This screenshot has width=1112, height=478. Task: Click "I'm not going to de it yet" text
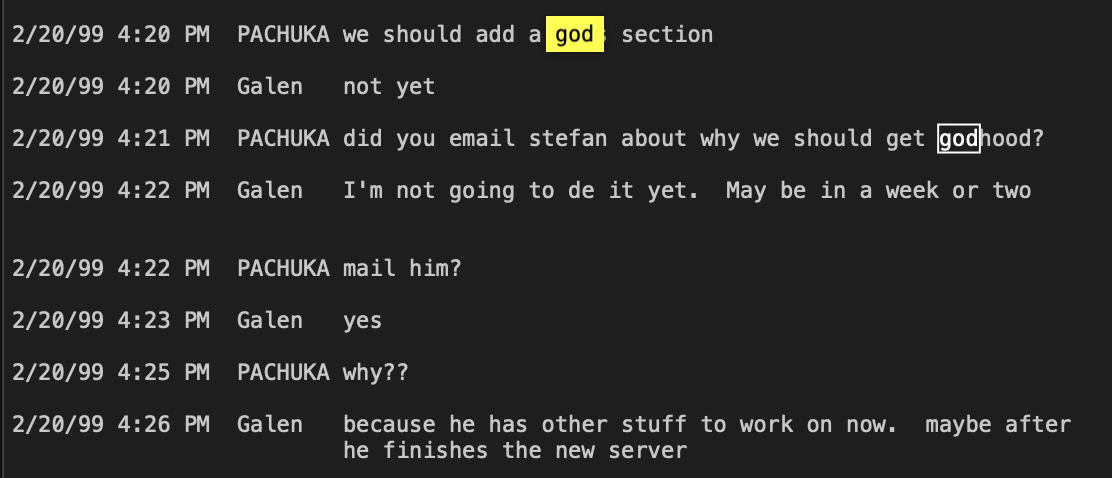click(x=520, y=191)
